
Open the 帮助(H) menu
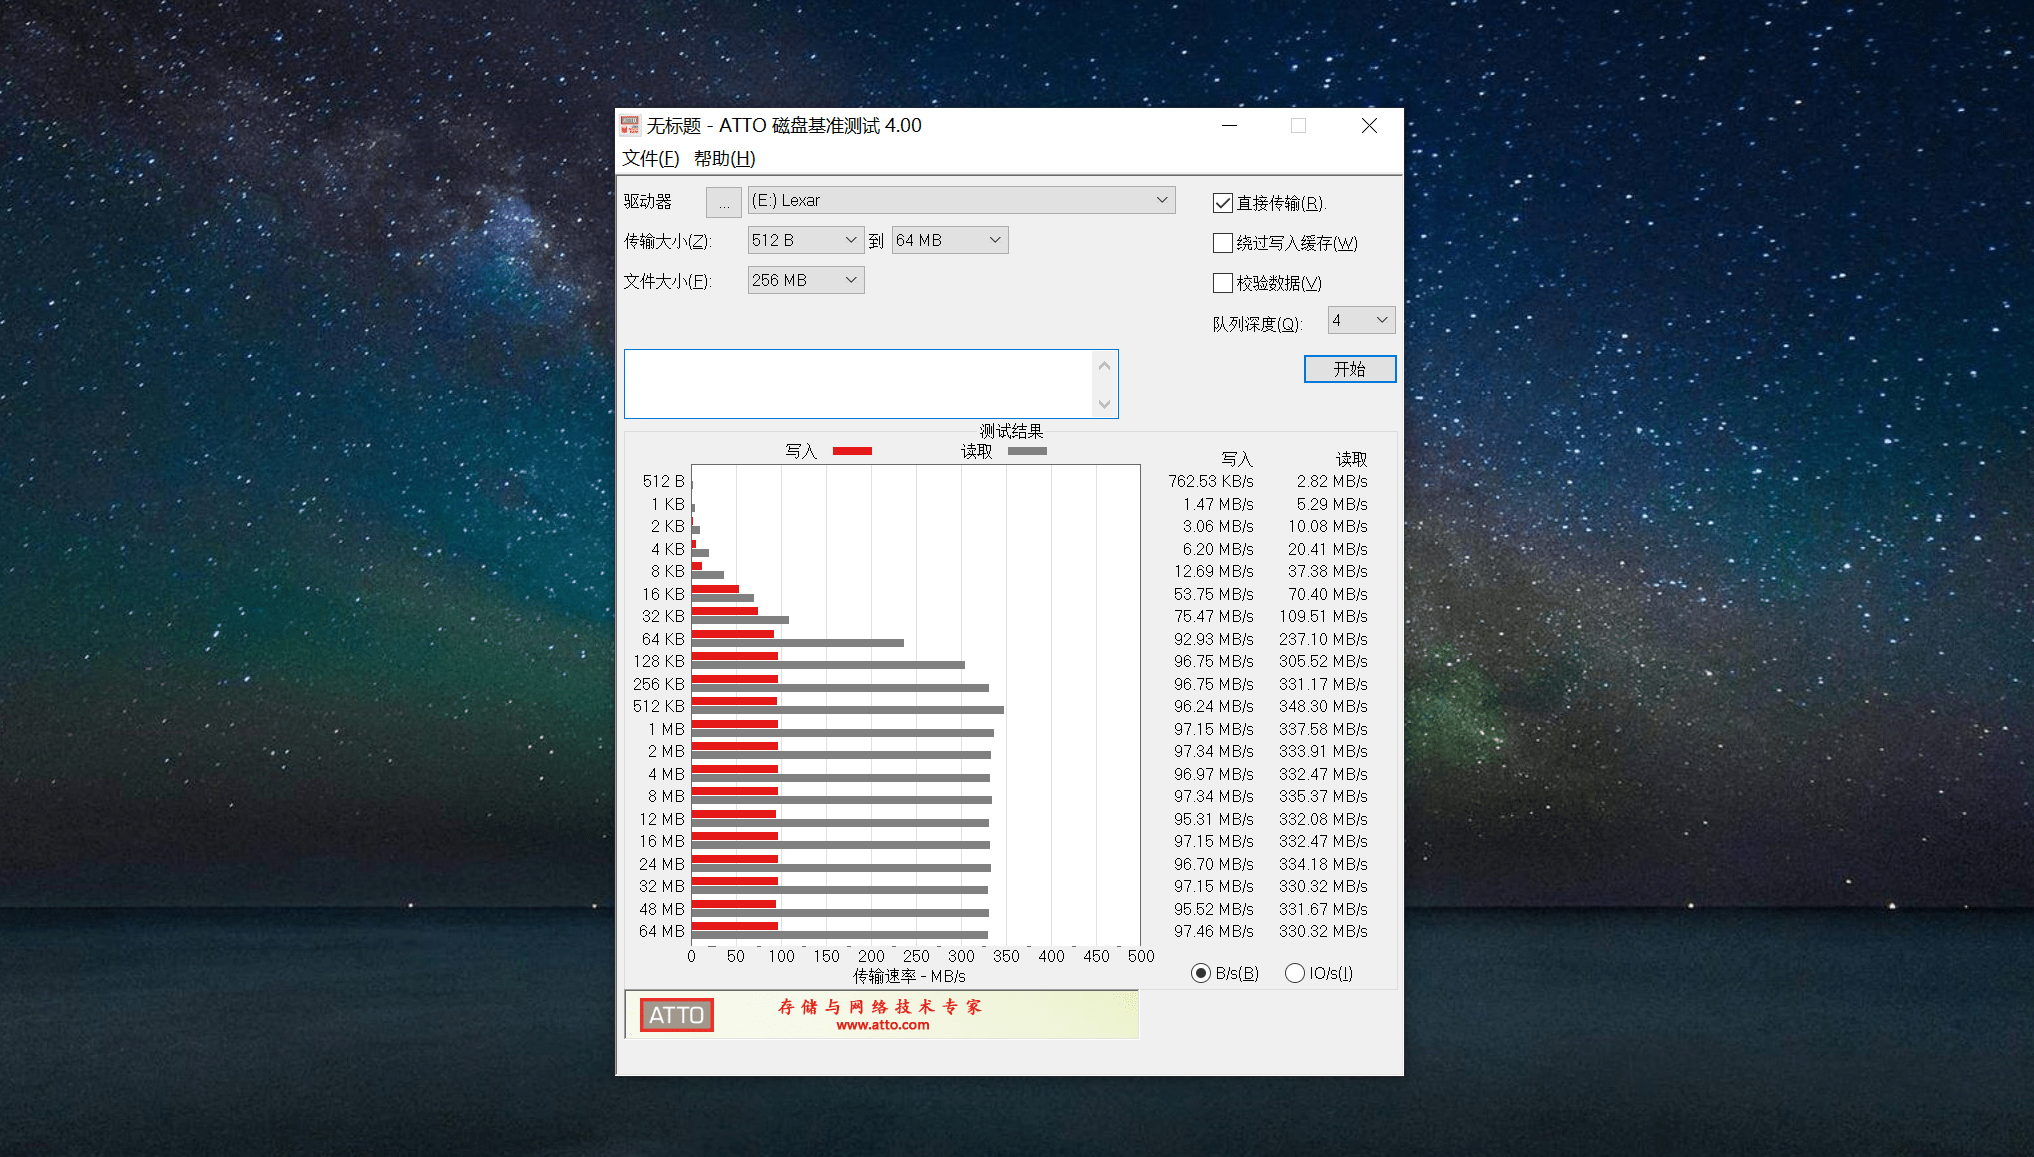click(x=725, y=158)
